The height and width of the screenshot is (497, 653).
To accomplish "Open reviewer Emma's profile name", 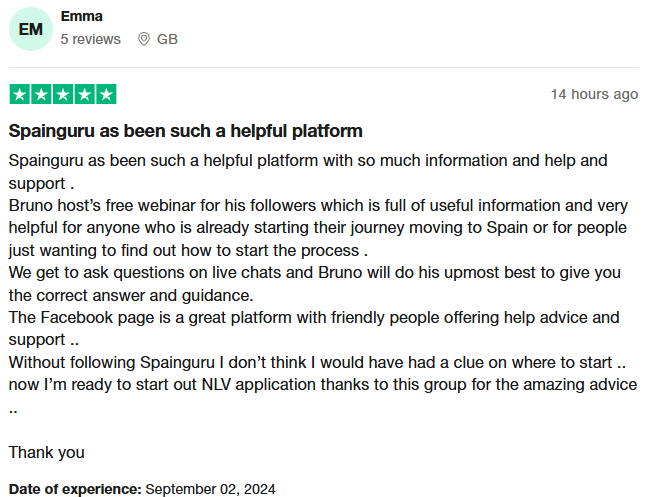I will tap(81, 16).
